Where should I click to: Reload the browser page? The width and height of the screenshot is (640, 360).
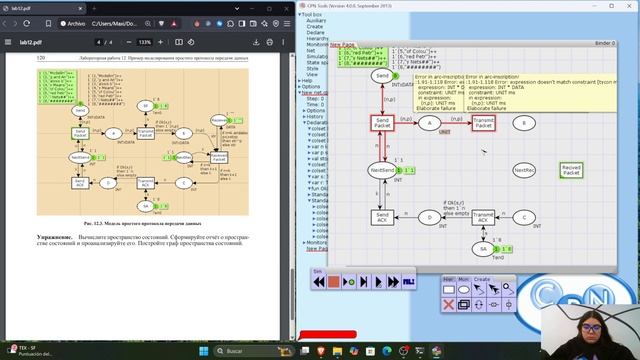coord(27,24)
